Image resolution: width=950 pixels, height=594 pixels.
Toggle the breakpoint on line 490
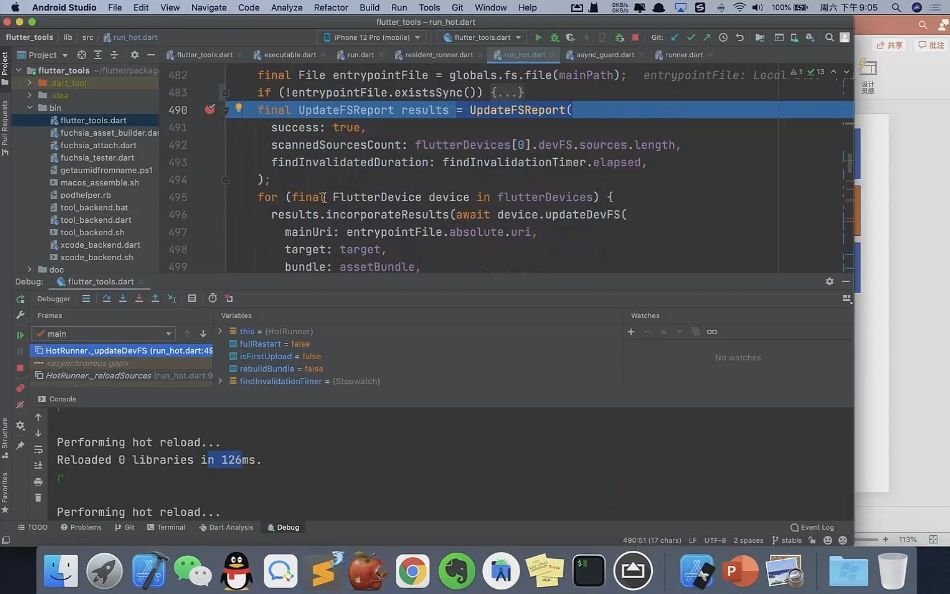coord(210,110)
